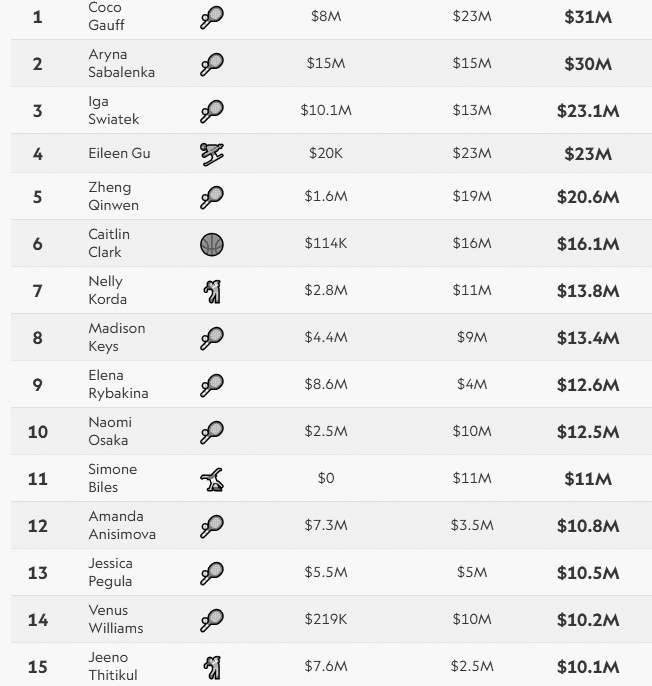Click the tennis icon beside Aryna Sabalenka
Image resolution: width=652 pixels, height=686 pixels.
pos(211,64)
